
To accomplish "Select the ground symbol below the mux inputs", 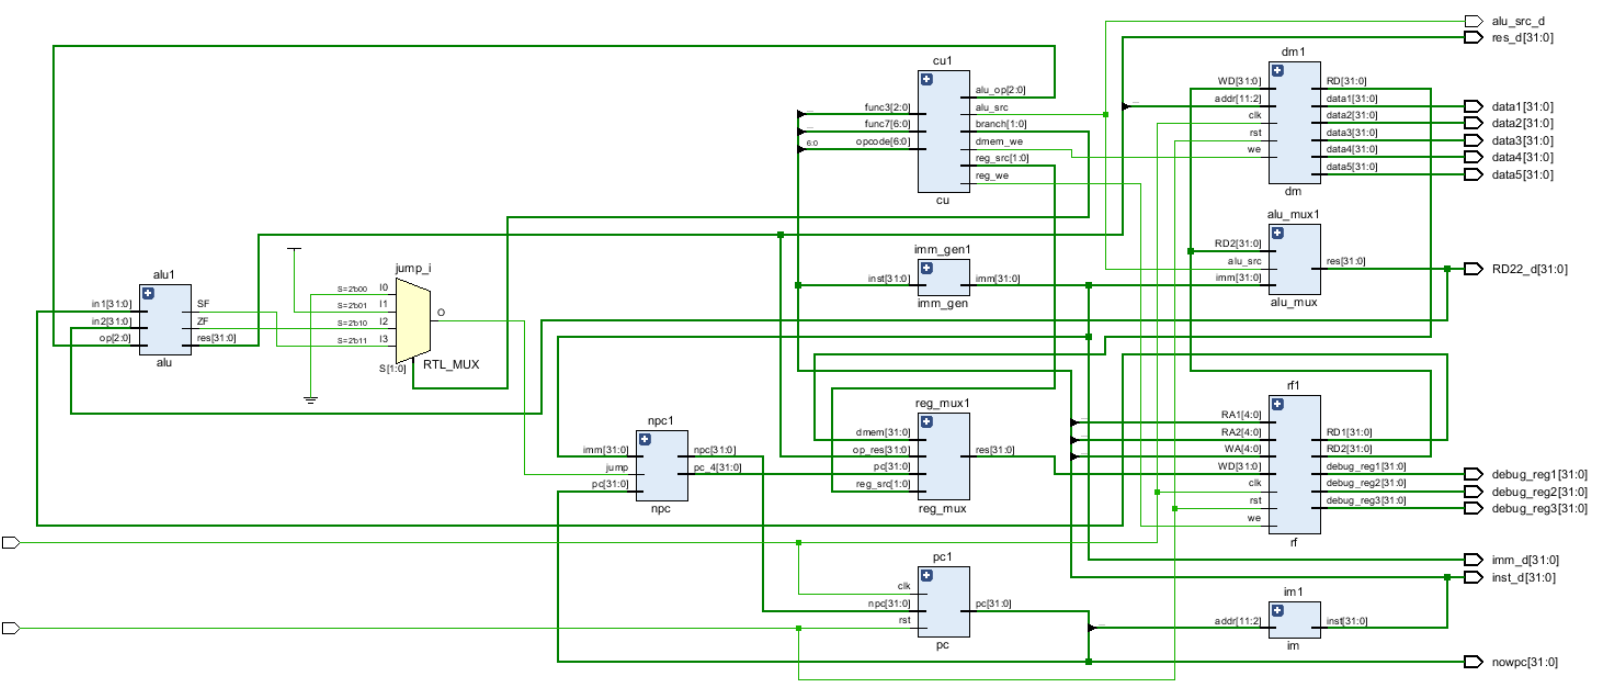I will [x=311, y=399].
